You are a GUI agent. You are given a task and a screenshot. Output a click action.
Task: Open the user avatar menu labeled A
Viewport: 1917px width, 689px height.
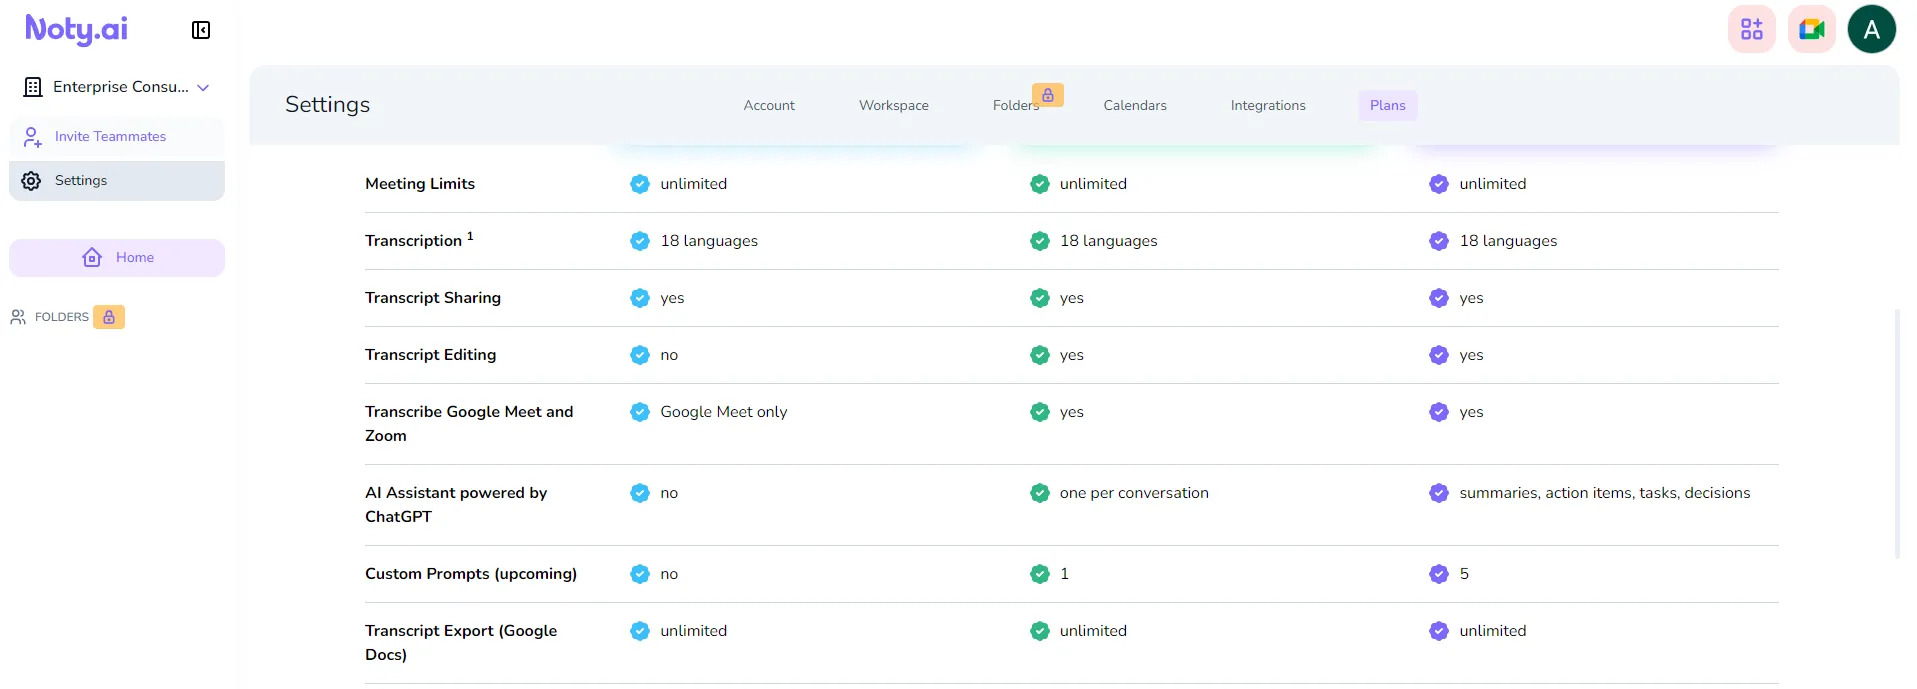click(x=1872, y=29)
